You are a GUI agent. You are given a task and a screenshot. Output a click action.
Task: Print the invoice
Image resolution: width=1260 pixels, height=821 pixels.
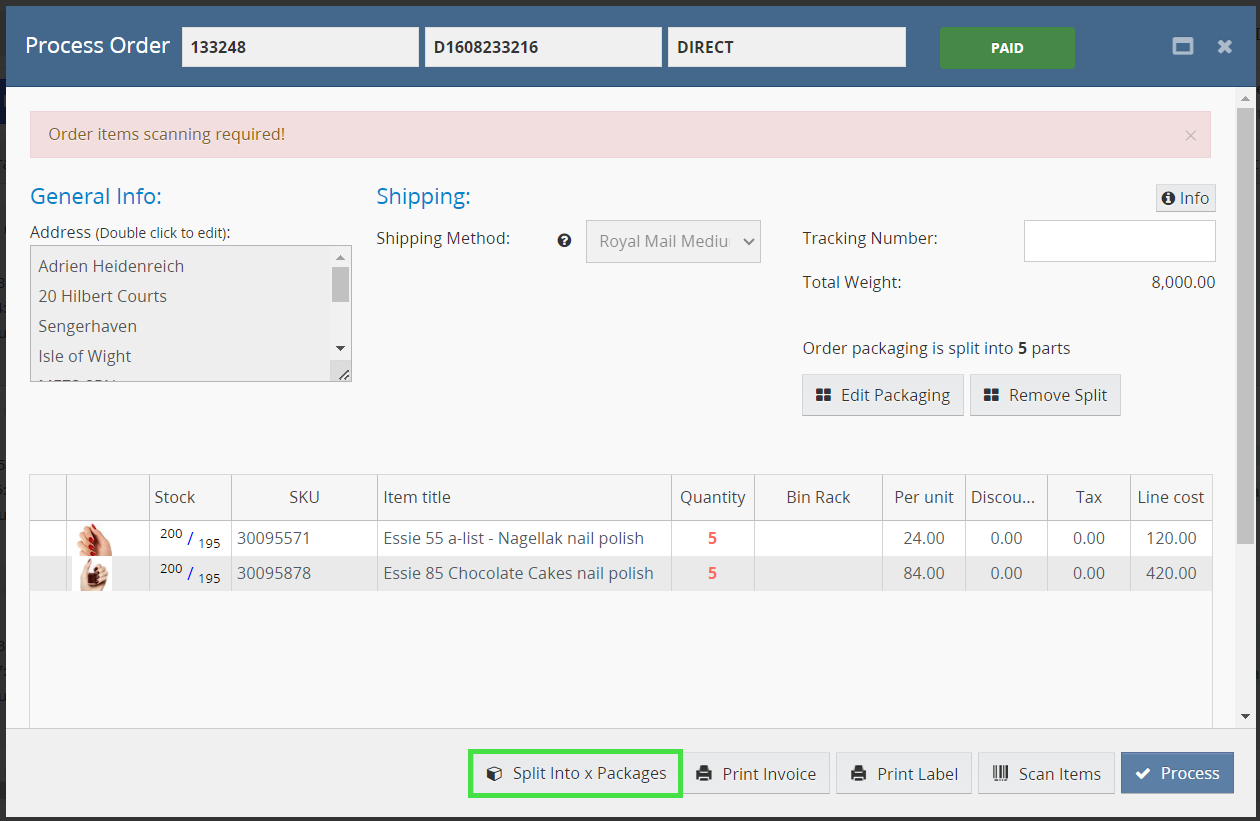(757, 773)
